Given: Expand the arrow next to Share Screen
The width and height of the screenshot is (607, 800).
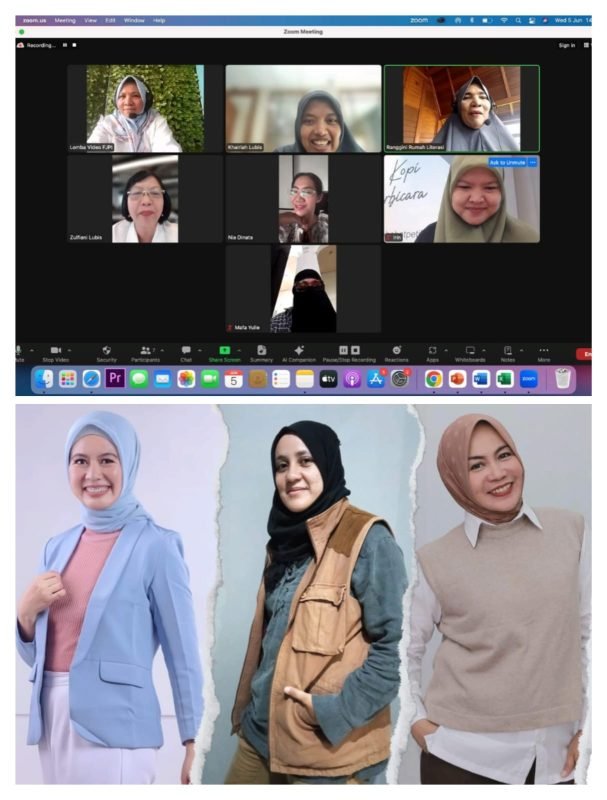Looking at the screenshot, I should pyautogui.click(x=239, y=350).
